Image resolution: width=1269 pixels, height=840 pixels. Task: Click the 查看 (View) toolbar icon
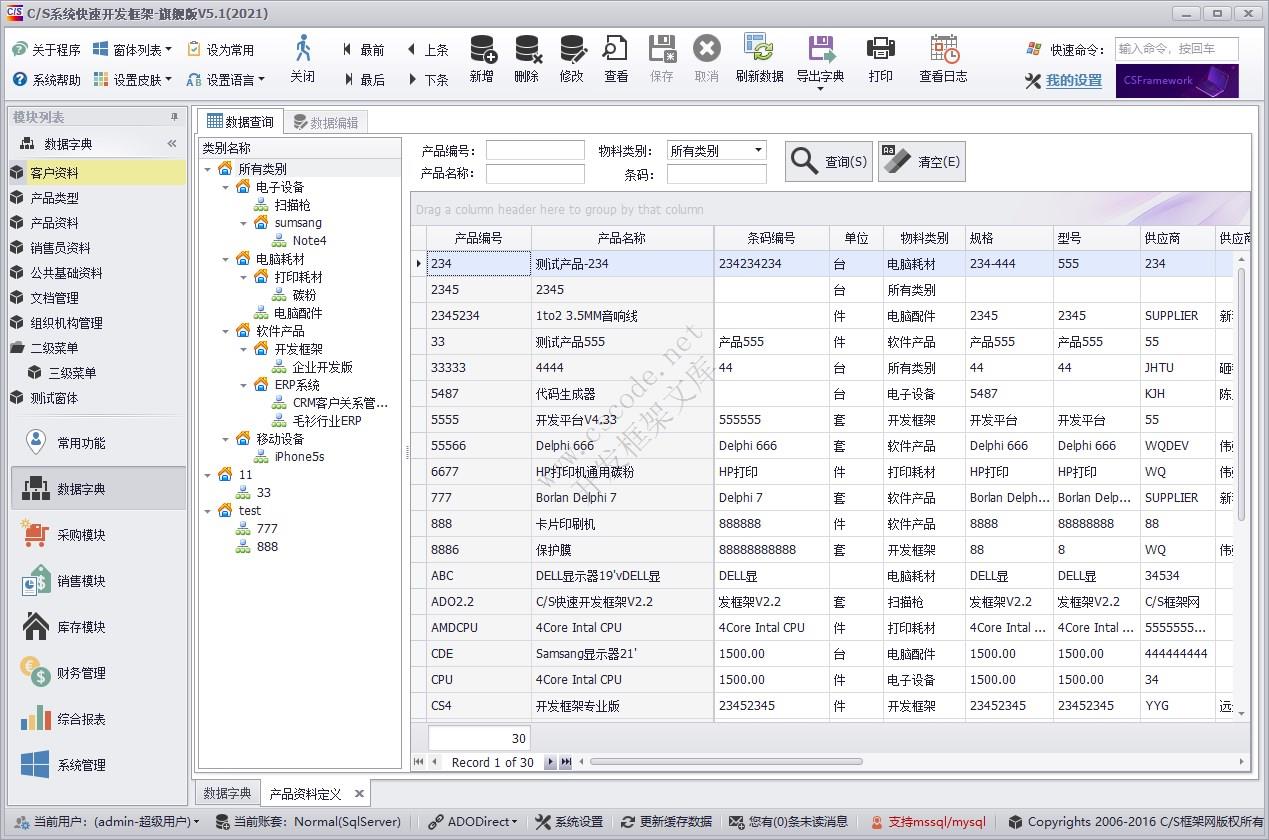pyautogui.click(x=616, y=50)
